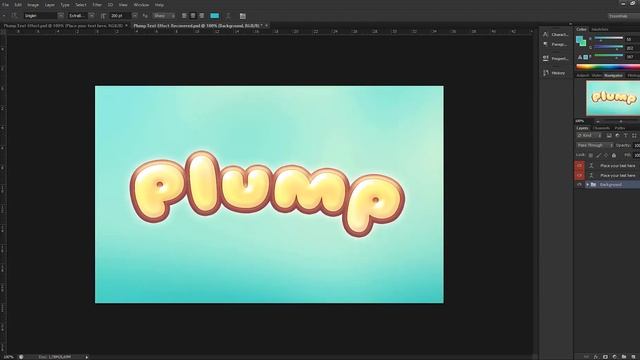Toggle the Character and Paragraph panels icon
640x360 pixels.
pos(242,16)
